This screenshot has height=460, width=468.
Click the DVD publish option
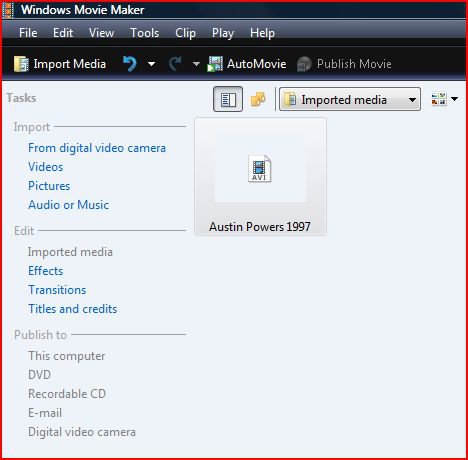40,375
